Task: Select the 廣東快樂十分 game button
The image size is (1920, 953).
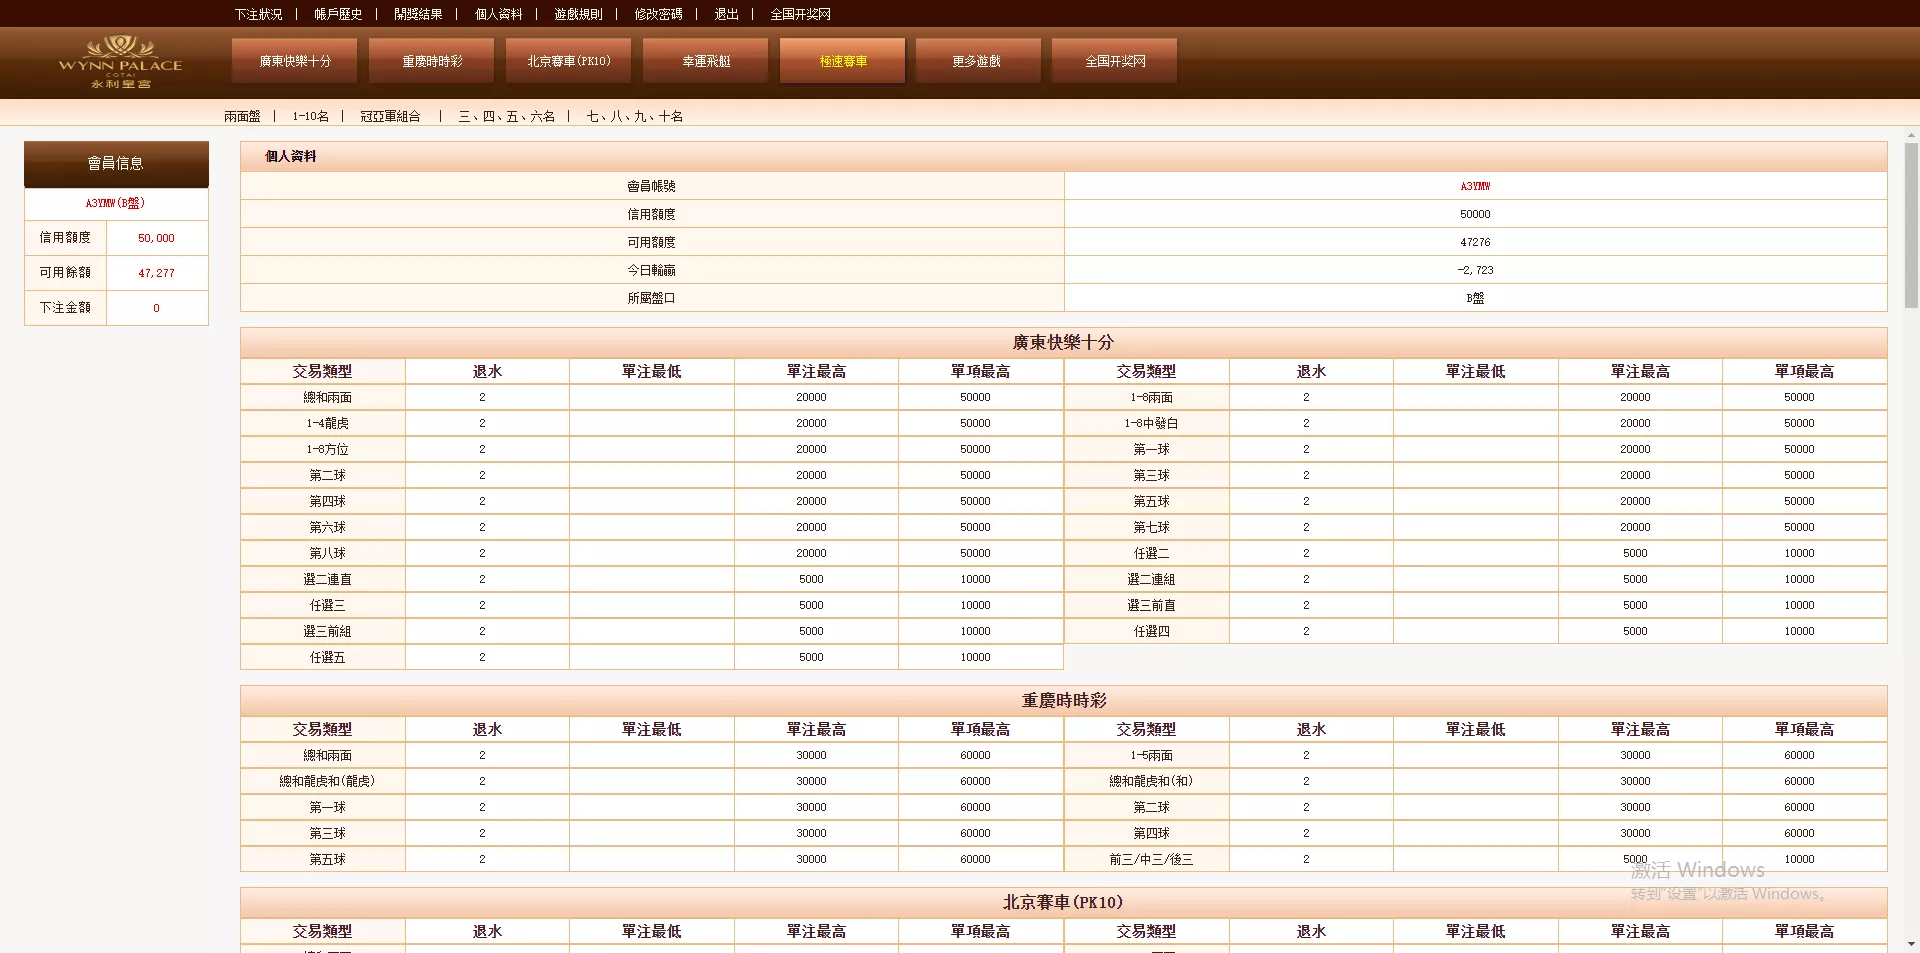Action: [x=295, y=61]
